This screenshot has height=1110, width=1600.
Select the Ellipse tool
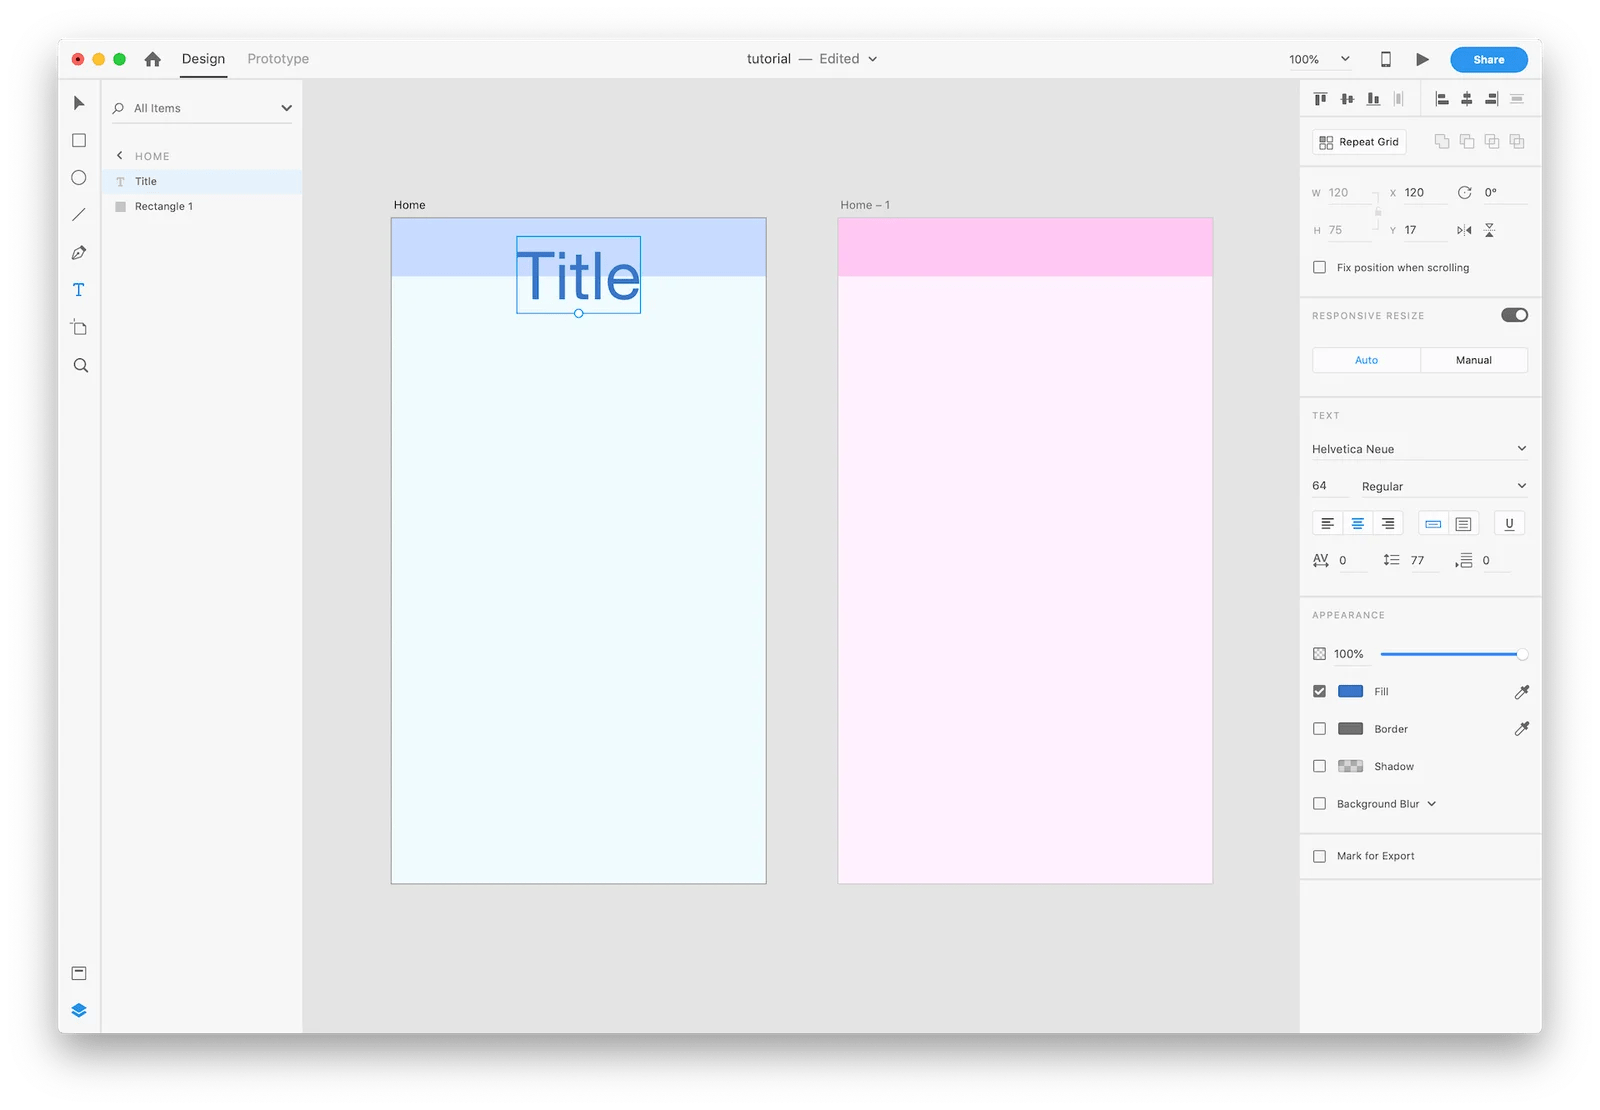click(79, 178)
